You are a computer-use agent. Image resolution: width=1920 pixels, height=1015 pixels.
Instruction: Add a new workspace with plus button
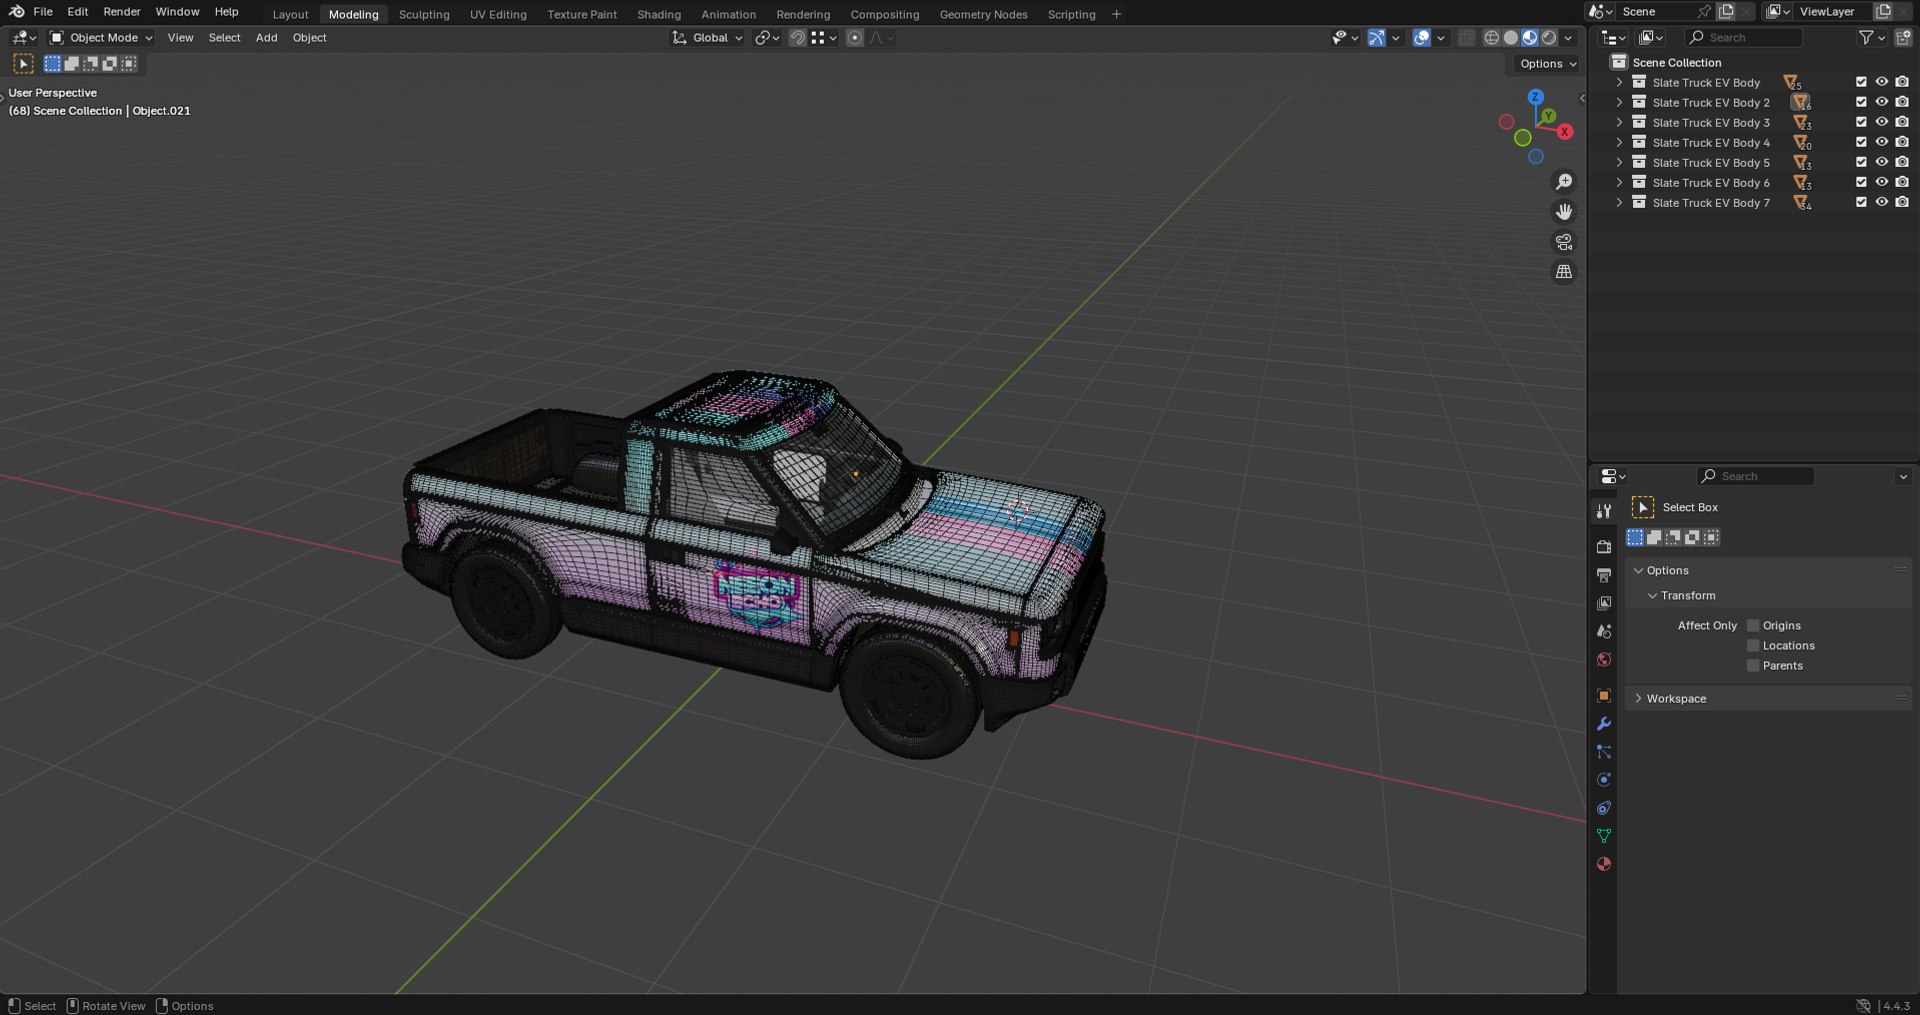1116,14
